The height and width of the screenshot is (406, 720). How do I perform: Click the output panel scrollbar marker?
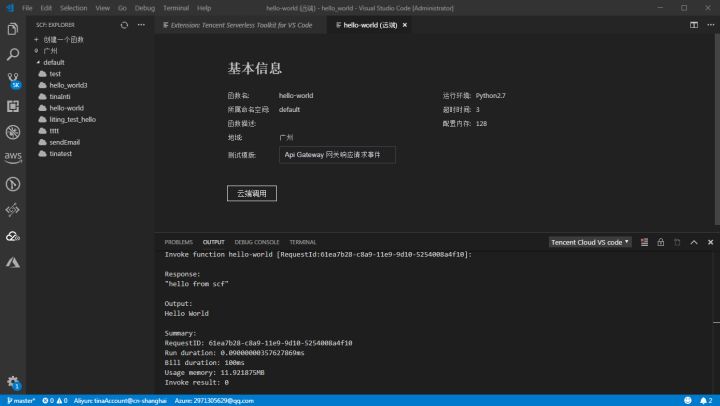coord(716,322)
